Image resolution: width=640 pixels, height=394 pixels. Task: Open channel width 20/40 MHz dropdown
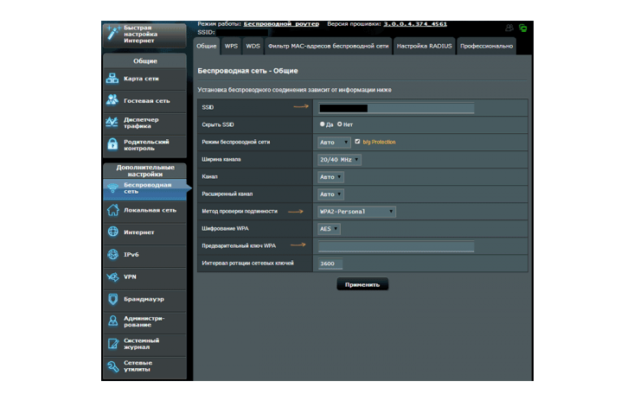(339, 160)
